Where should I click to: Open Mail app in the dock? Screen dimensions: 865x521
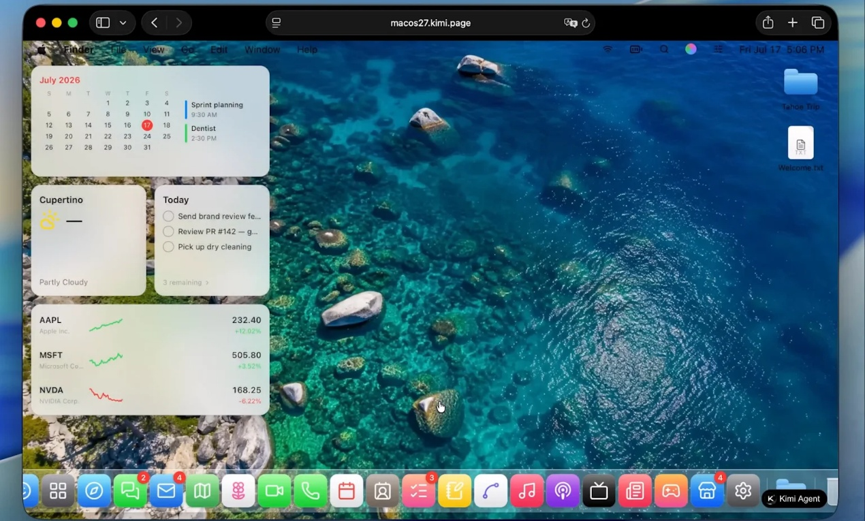tap(166, 491)
